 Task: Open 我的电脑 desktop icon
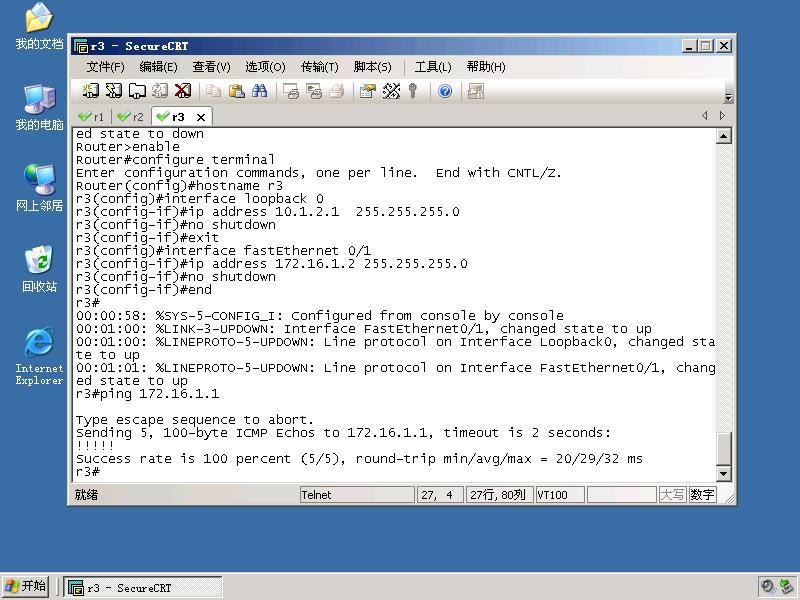coord(39,107)
